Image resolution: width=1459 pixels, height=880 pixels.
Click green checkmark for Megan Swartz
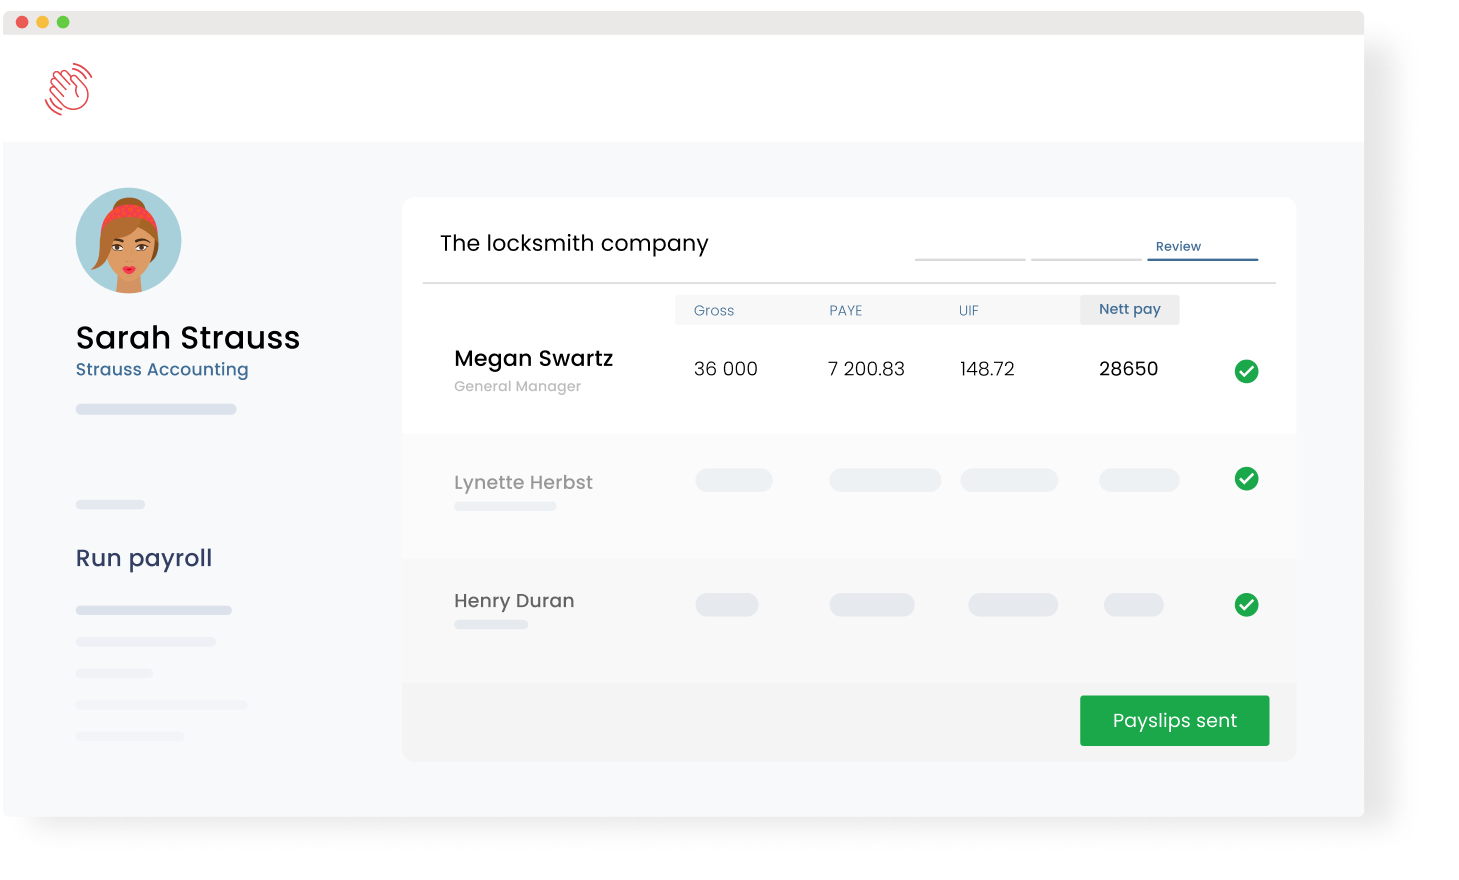pos(1246,371)
